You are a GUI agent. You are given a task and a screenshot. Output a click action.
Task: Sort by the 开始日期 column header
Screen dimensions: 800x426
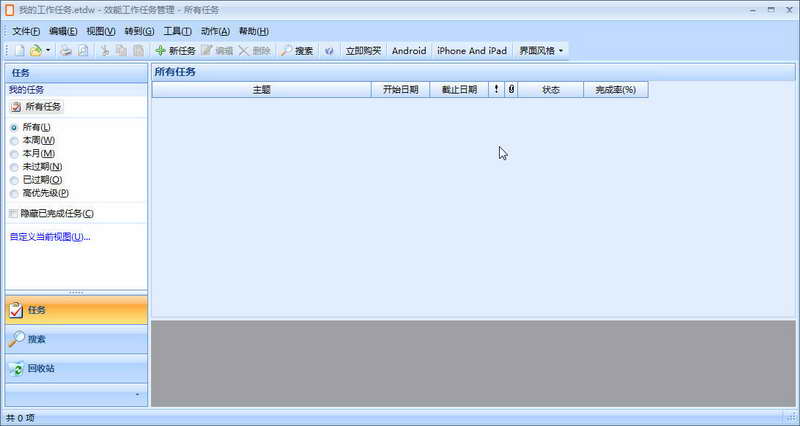[401, 90]
